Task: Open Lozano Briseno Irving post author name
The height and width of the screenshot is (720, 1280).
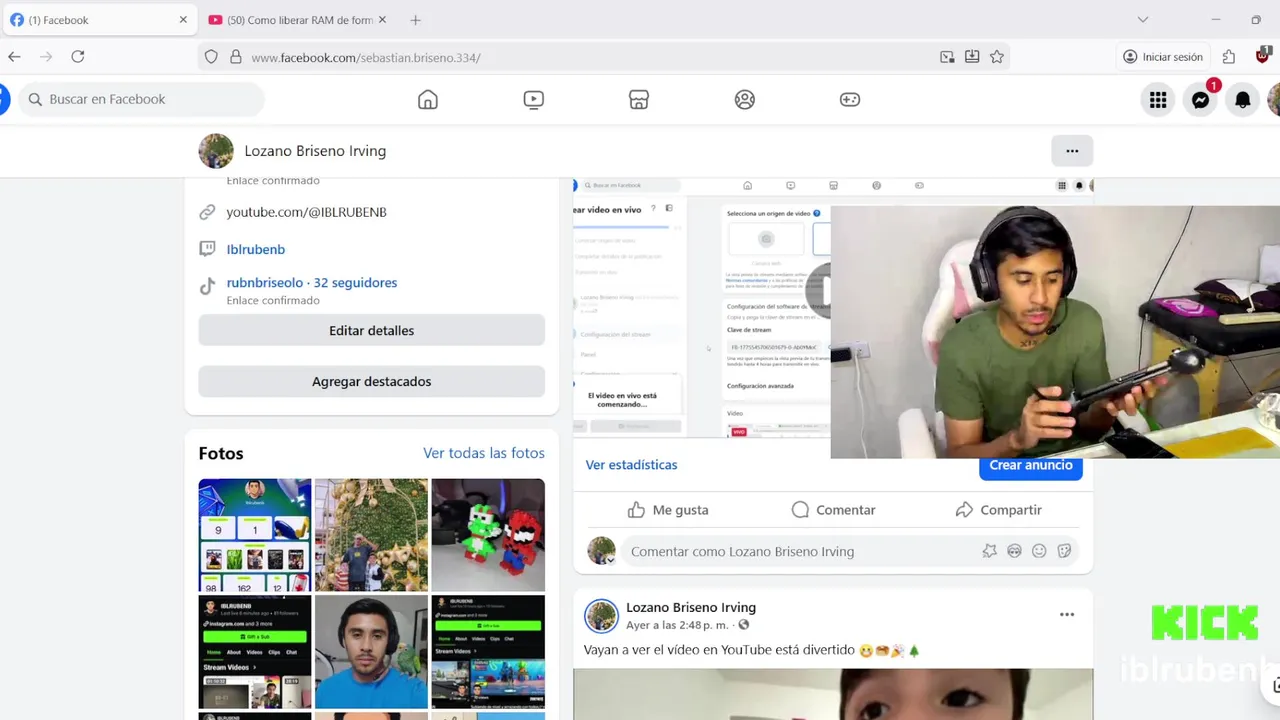Action: pos(691,607)
